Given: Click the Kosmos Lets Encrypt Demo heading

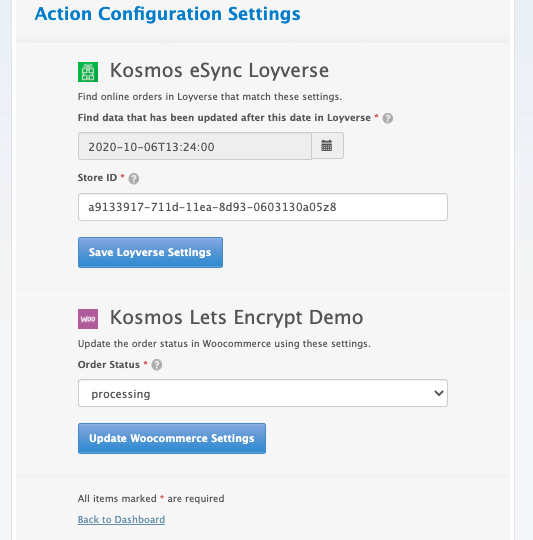Looking at the screenshot, I should point(237,318).
